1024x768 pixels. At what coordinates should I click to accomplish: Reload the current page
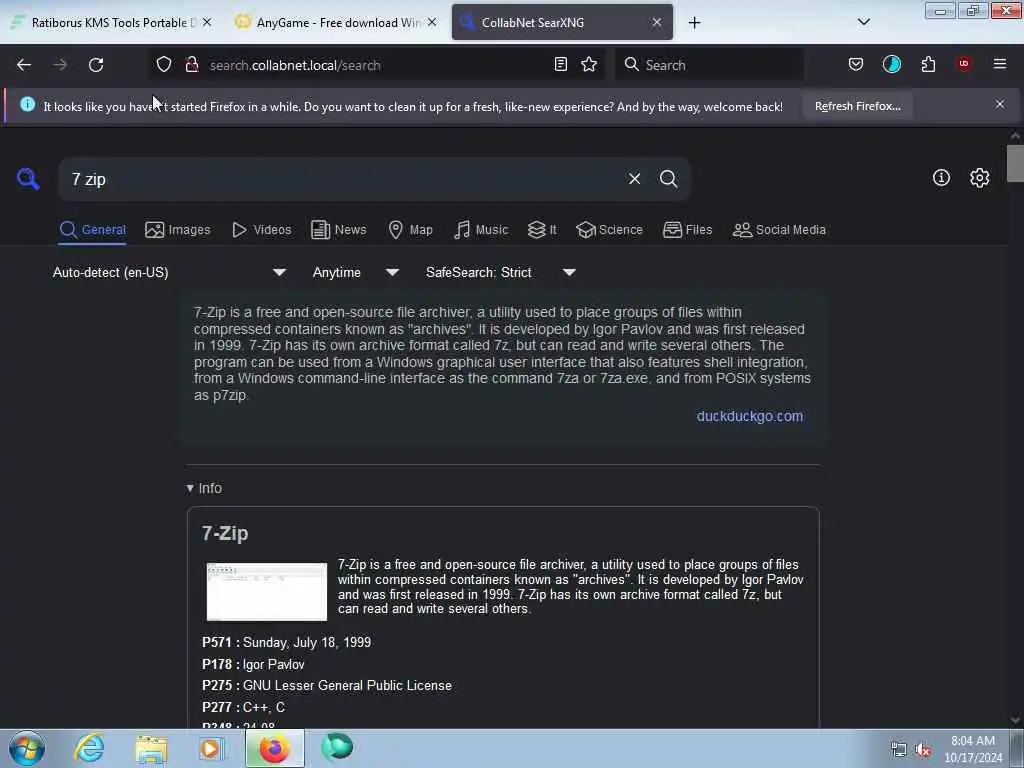[x=96, y=65]
